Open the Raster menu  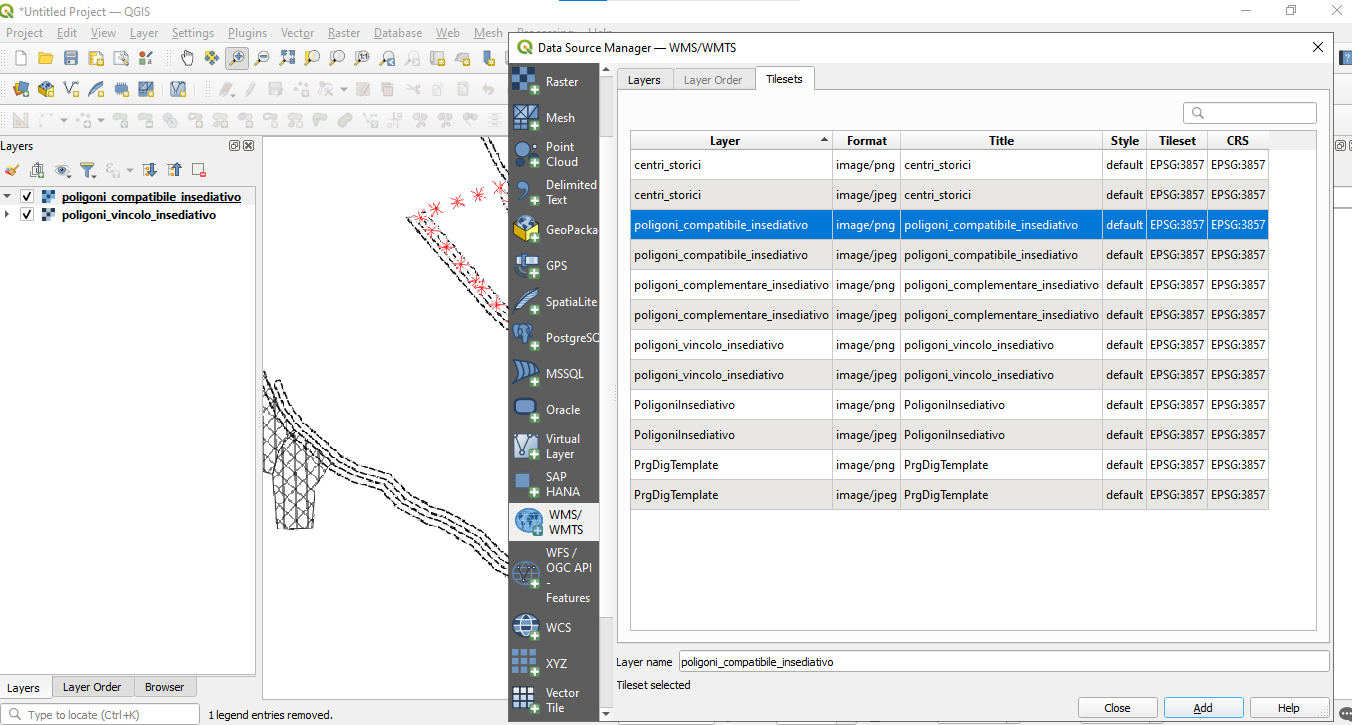[x=343, y=32]
